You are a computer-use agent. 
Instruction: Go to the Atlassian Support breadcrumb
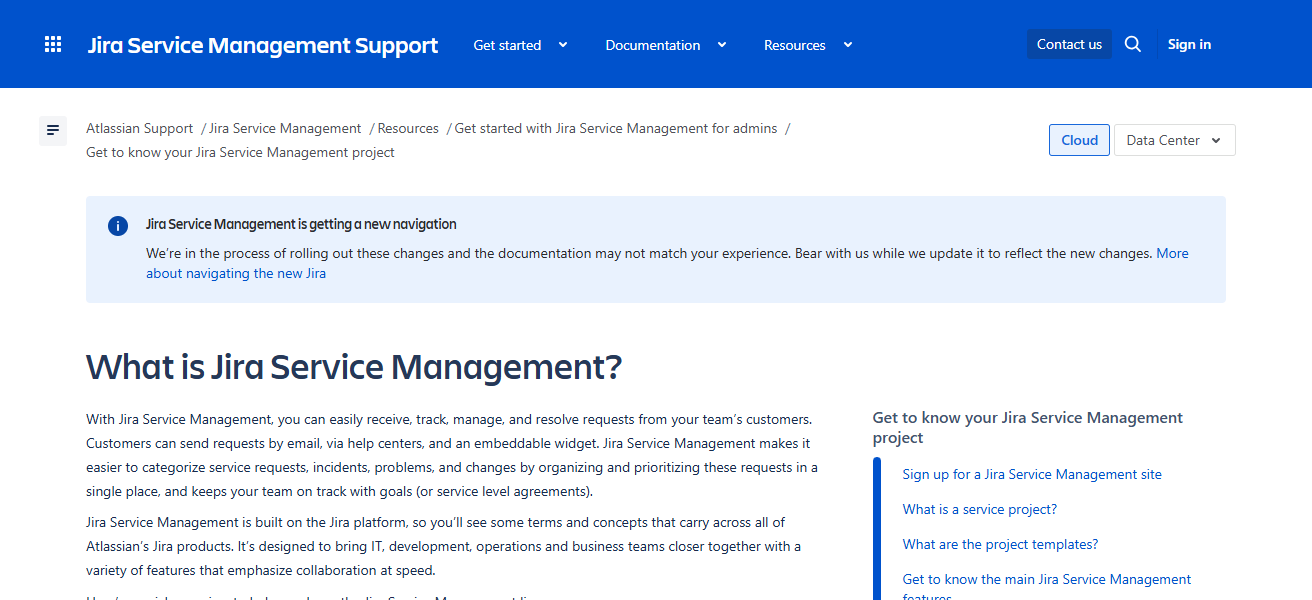(x=139, y=128)
